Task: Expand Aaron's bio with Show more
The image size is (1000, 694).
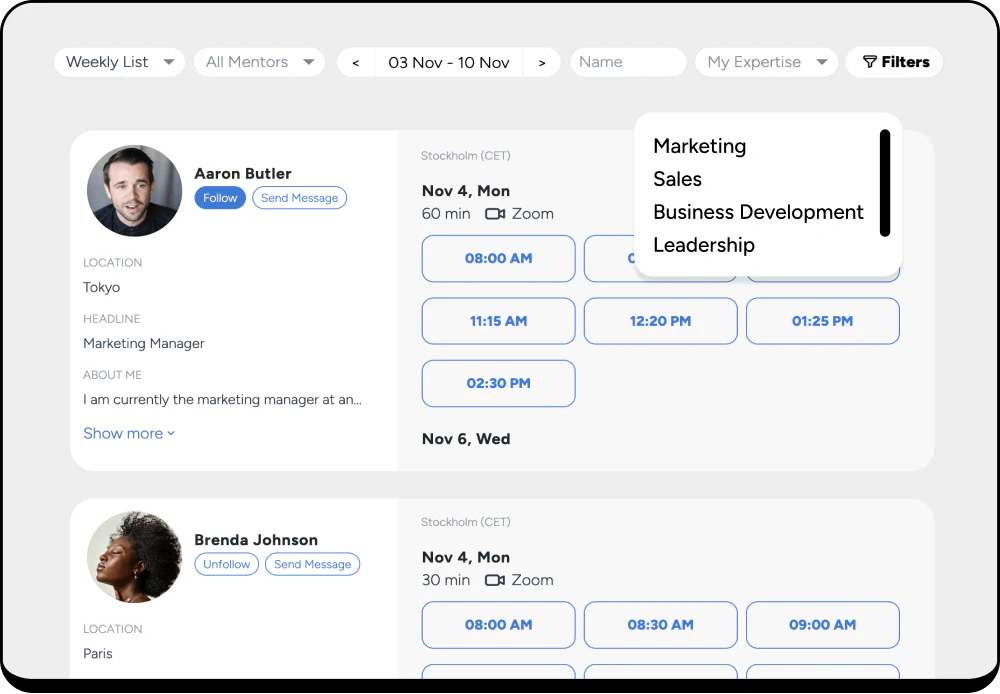Action: point(129,433)
